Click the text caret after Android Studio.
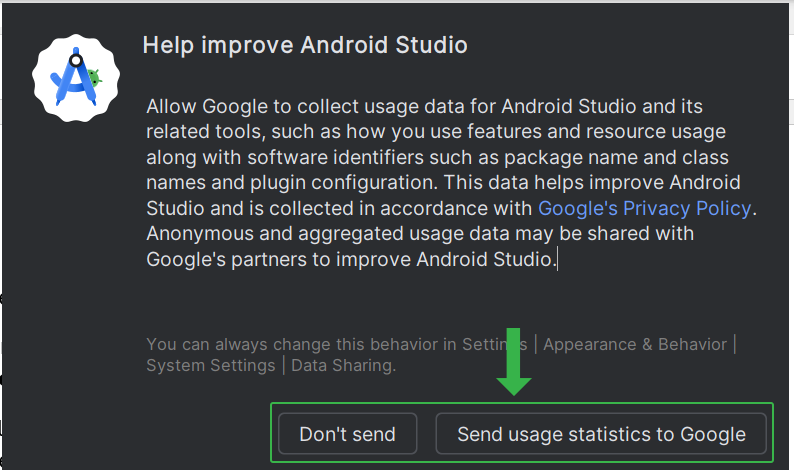This screenshot has width=794, height=470. 558,259
